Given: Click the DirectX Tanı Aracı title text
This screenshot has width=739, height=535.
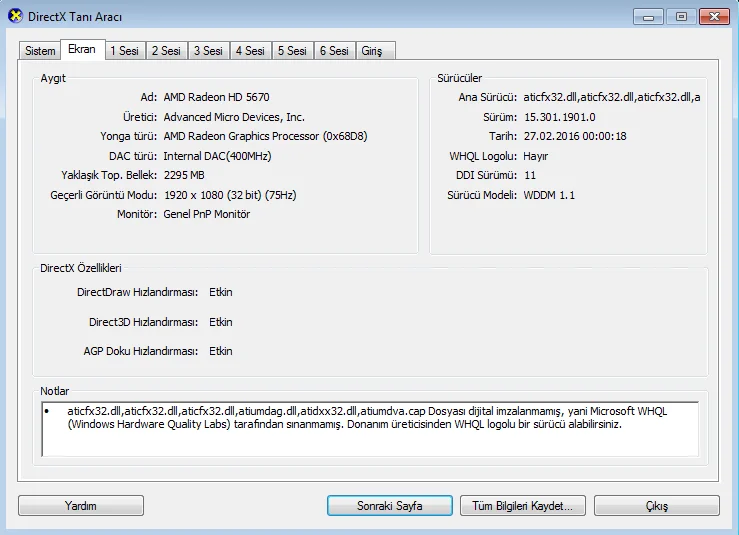Looking at the screenshot, I should [75, 17].
